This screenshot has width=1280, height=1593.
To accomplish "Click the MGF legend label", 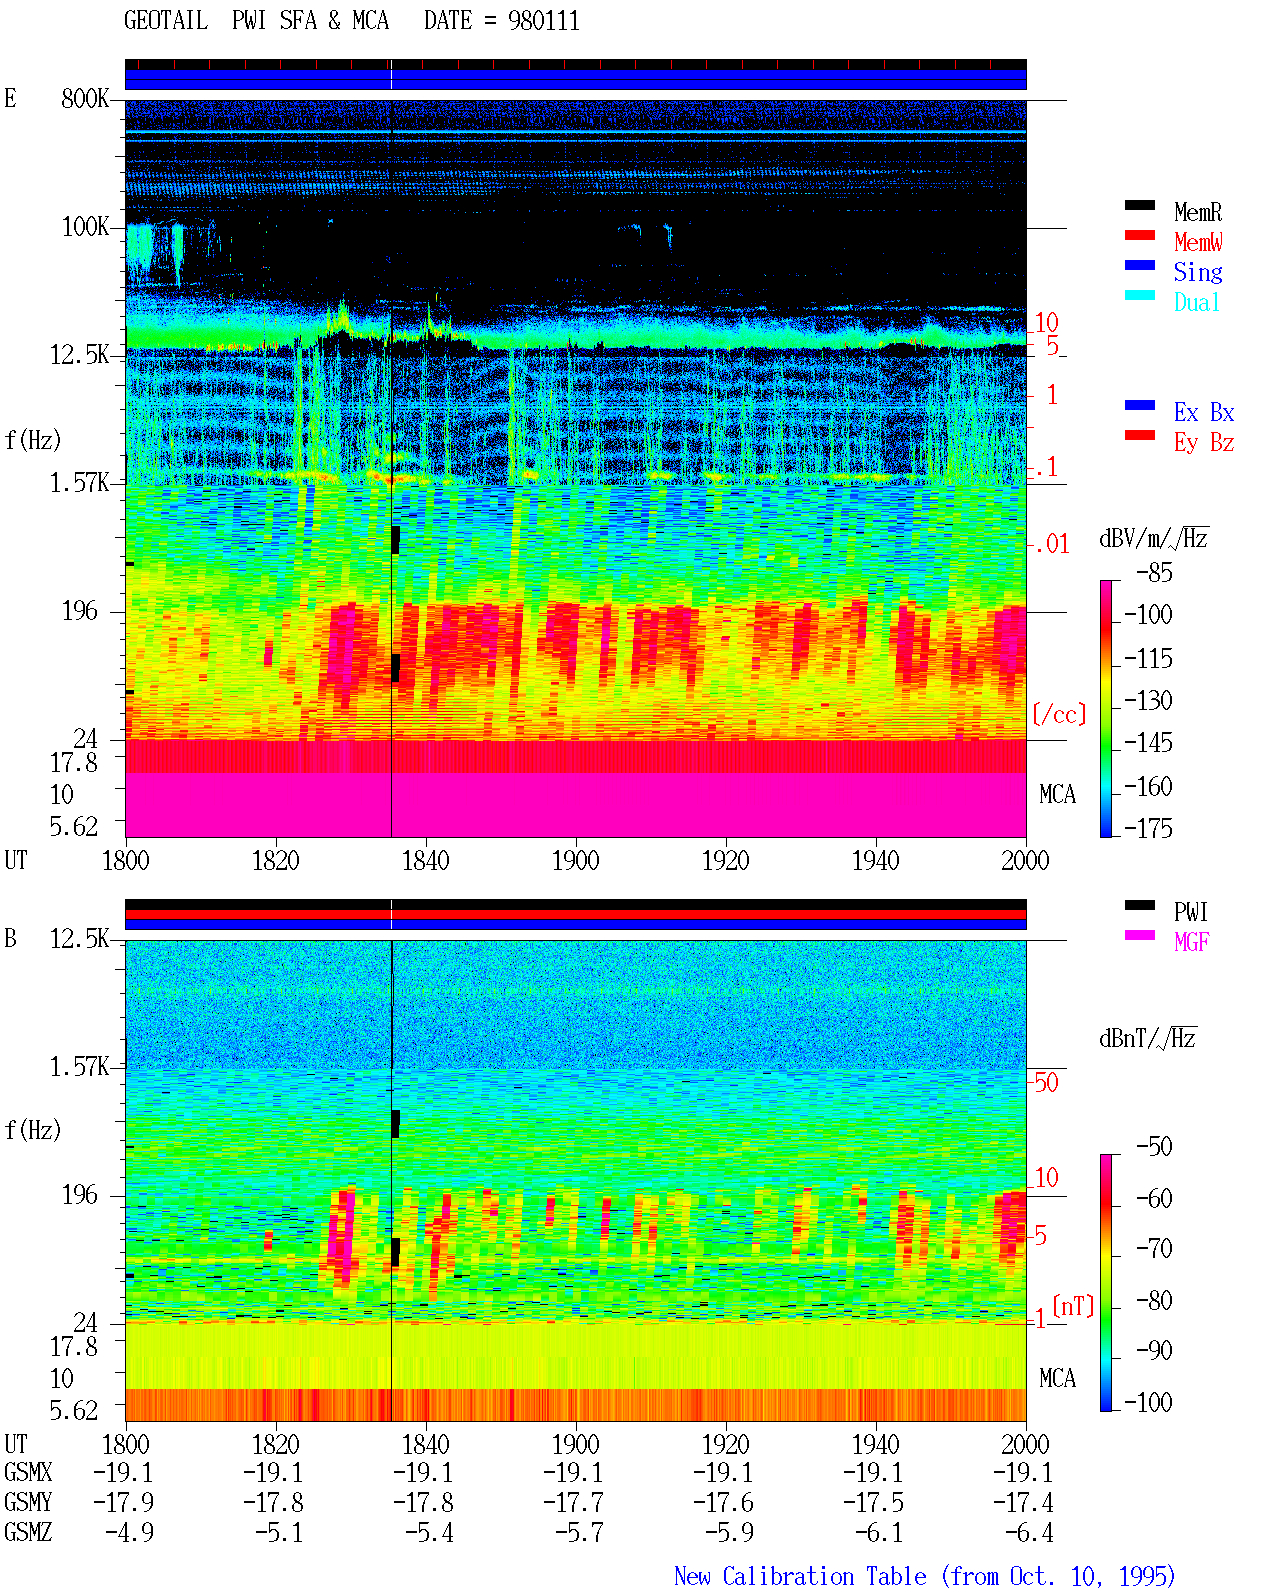I will pos(1192,942).
